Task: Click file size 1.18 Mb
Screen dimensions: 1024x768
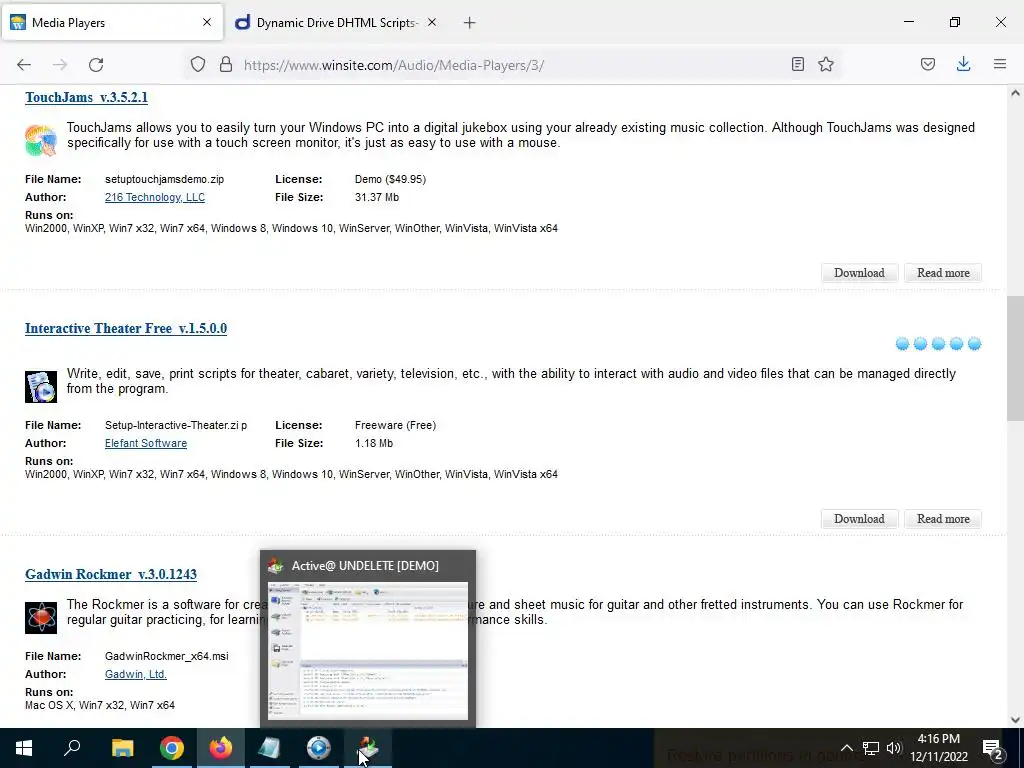Action: point(374,443)
